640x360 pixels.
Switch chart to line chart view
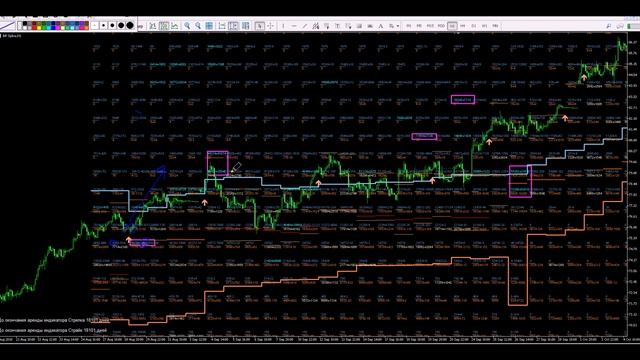pos(174,26)
